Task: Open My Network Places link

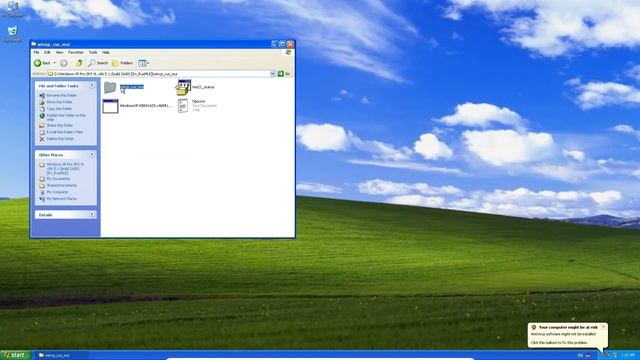Action: 61,198
